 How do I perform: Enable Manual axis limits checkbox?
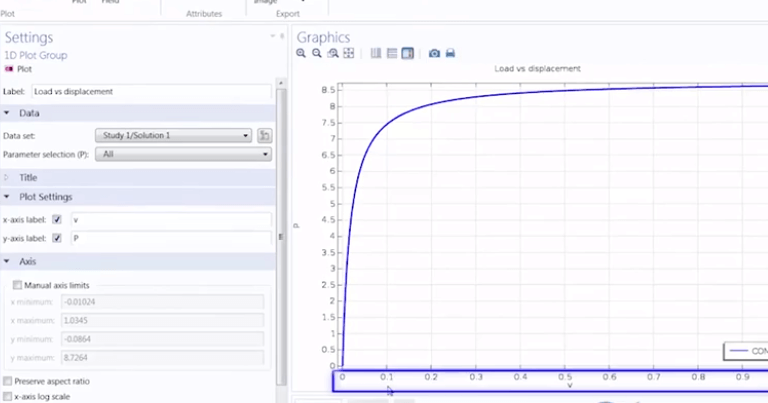coord(17,285)
